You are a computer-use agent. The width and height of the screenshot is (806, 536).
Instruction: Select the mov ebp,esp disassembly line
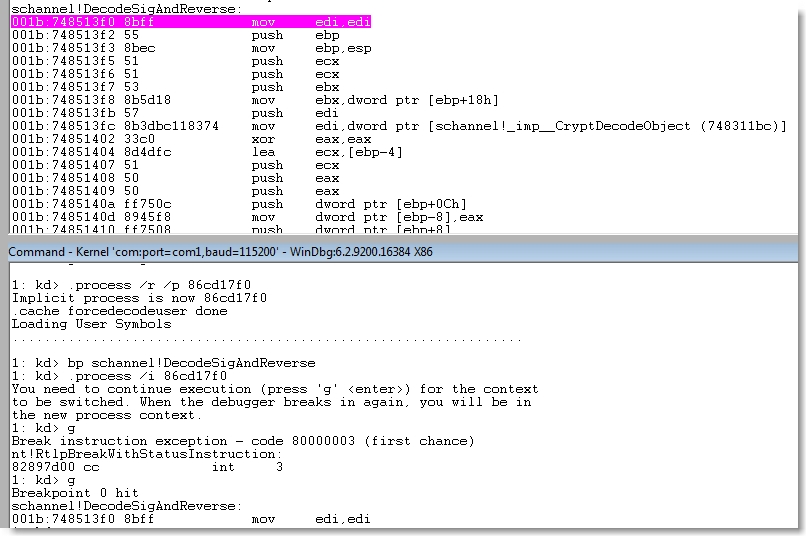click(x=190, y=47)
